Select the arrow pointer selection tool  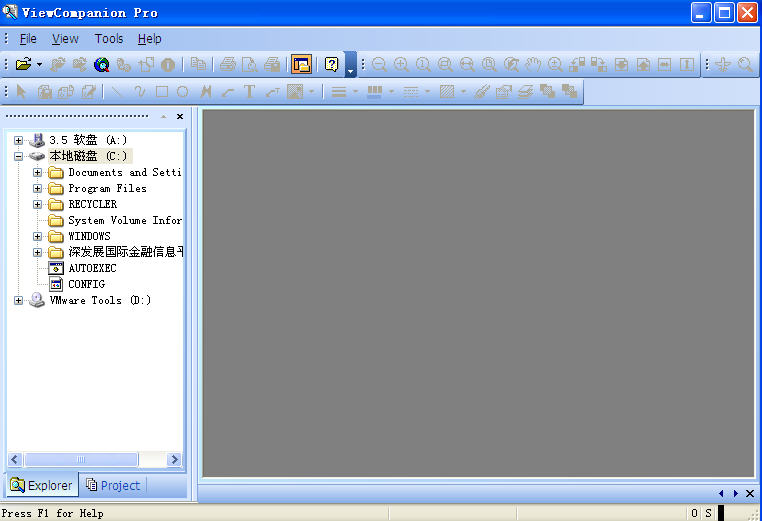click(x=23, y=92)
